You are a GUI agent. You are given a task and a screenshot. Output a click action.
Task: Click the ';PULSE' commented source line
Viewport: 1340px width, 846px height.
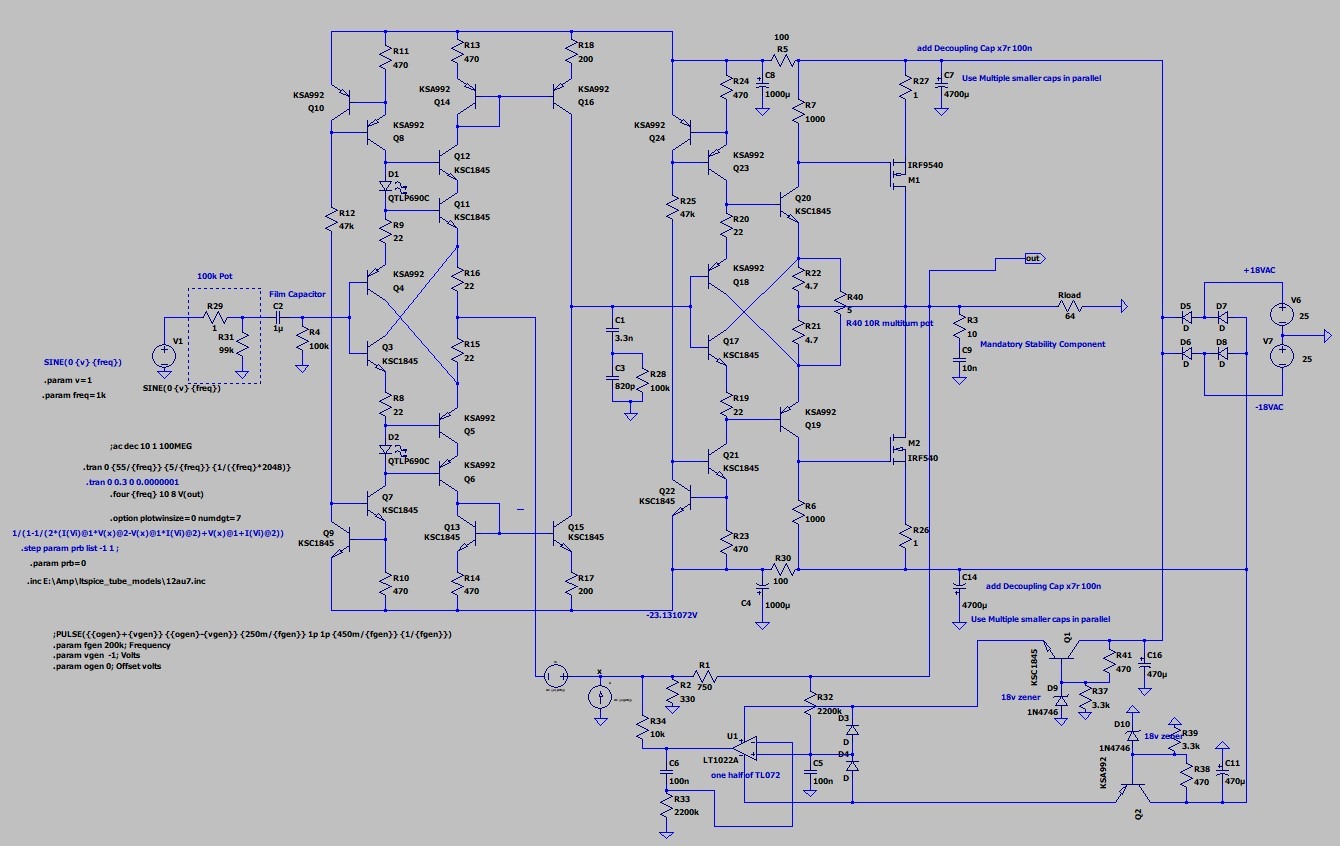click(252, 635)
